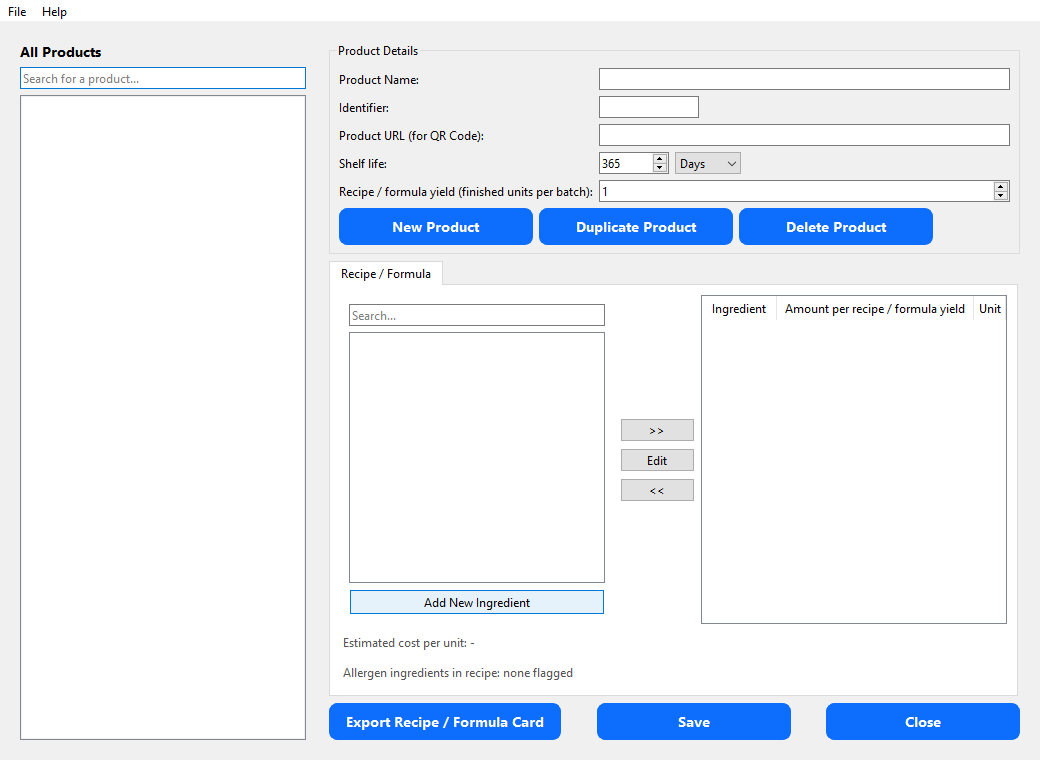Click Duplicate Product
Image resolution: width=1040 pixels, height=760 pixels.
pyautogui.click(x=636, y=227)
